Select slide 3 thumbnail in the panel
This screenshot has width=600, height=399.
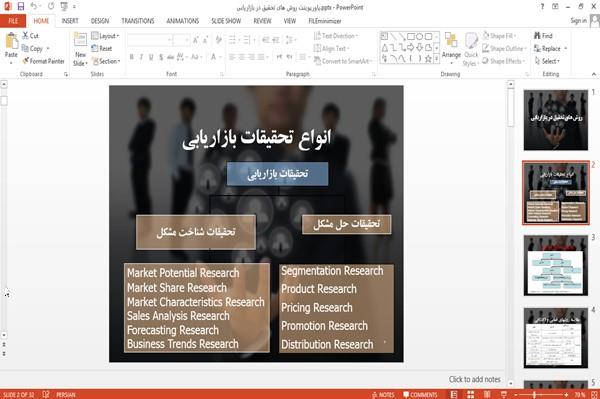click(x=556, y=265)
